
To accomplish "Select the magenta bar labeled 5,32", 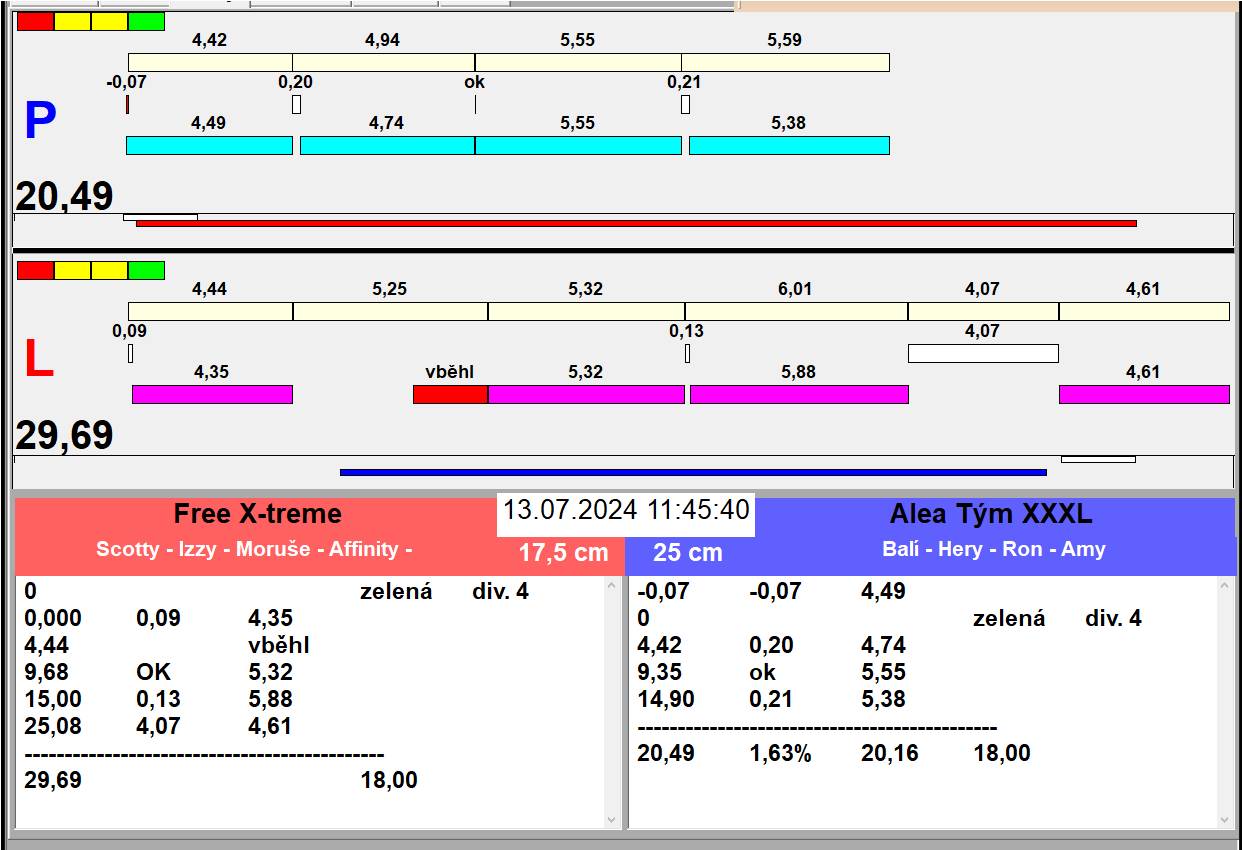I will (x=586, y=394).
